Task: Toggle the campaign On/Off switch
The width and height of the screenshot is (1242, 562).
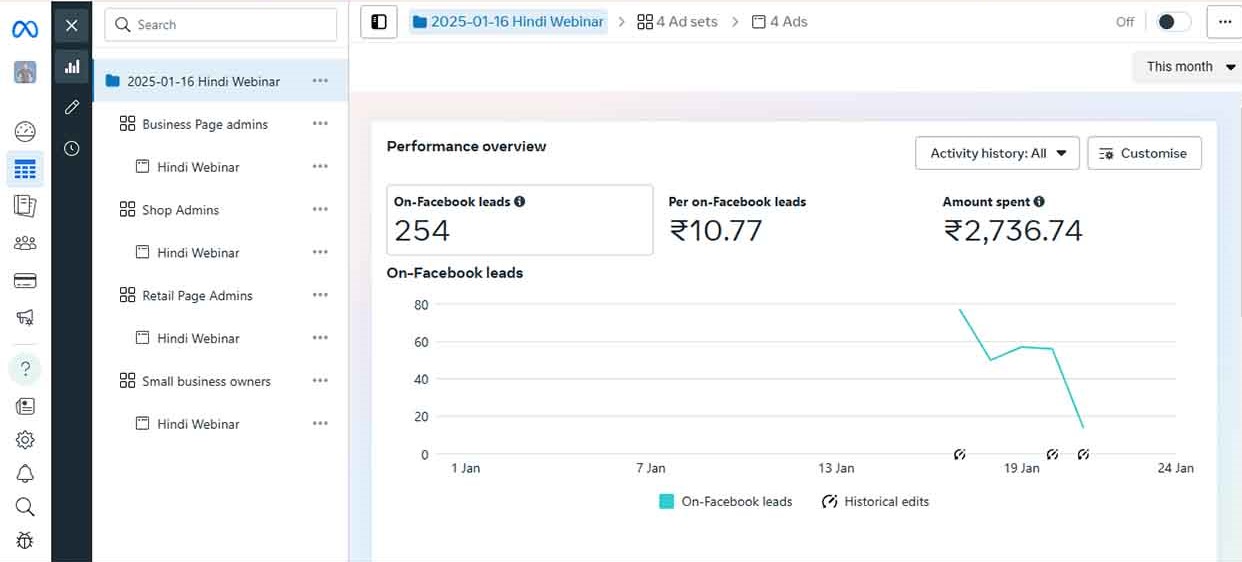Action: [1173, 22]
